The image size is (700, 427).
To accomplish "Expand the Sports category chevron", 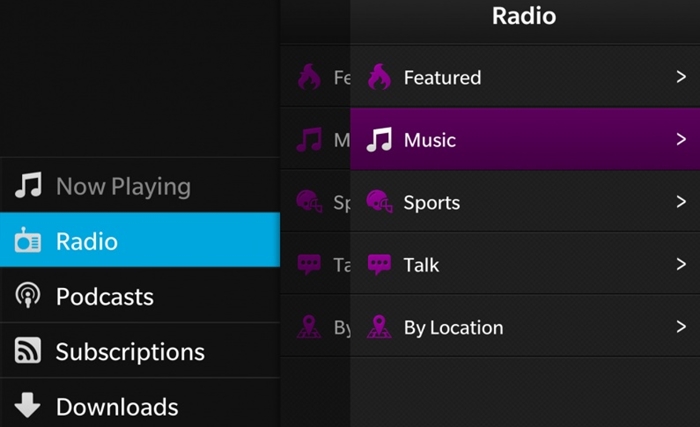I will coord(681,202).
